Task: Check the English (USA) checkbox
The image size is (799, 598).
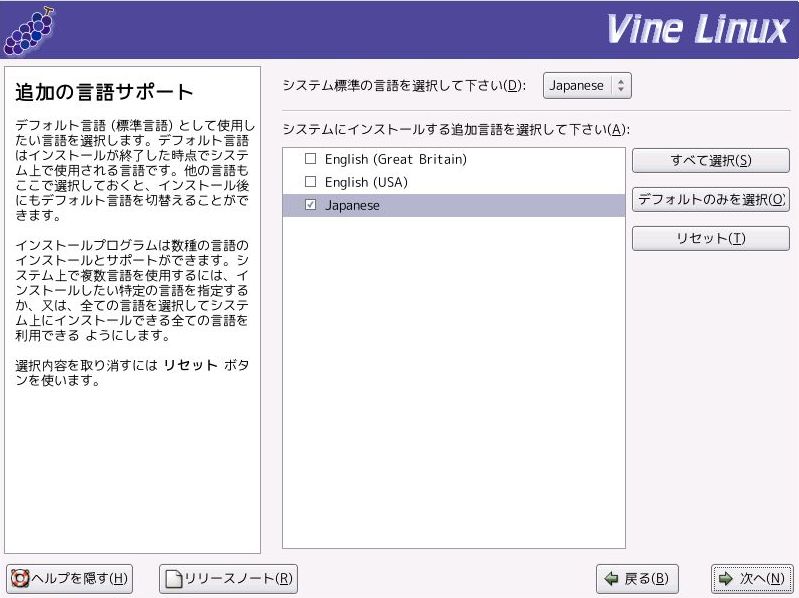Action: tap(310, 181)
